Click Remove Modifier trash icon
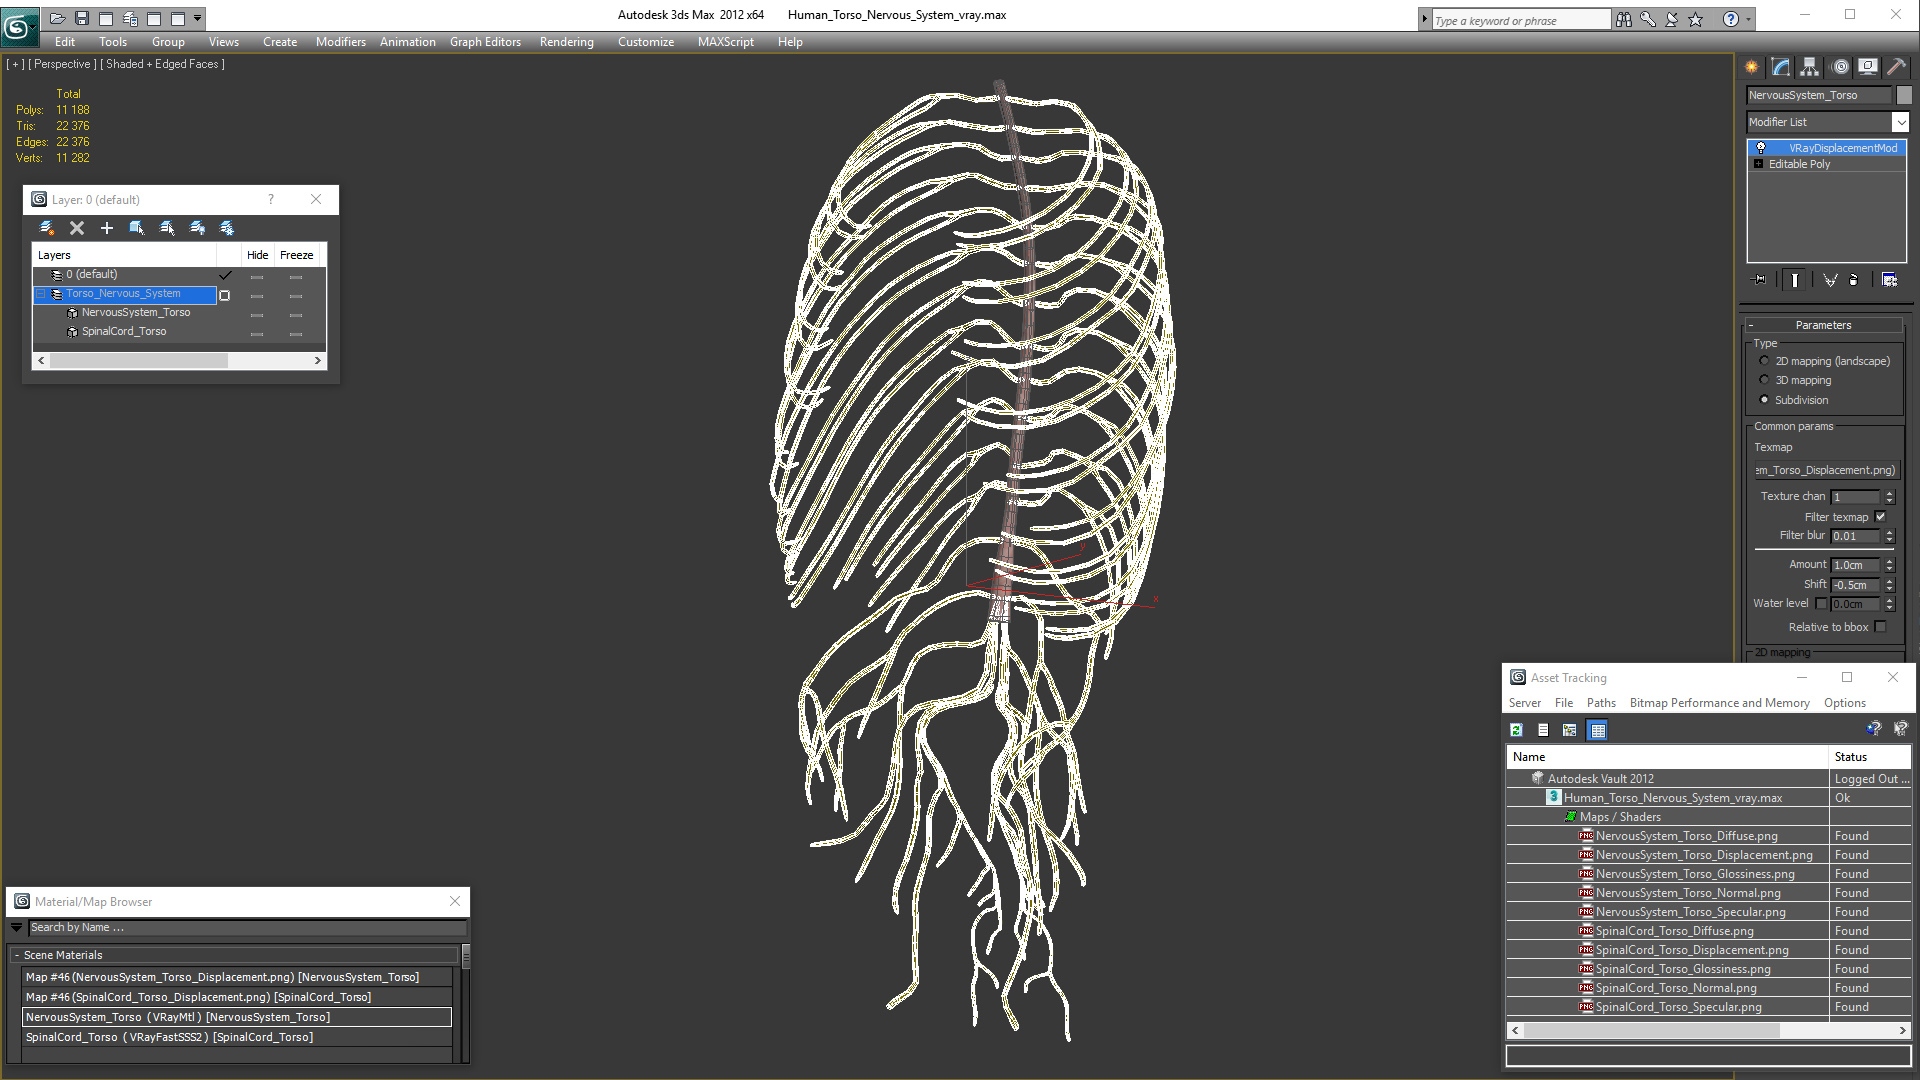 1853,280
